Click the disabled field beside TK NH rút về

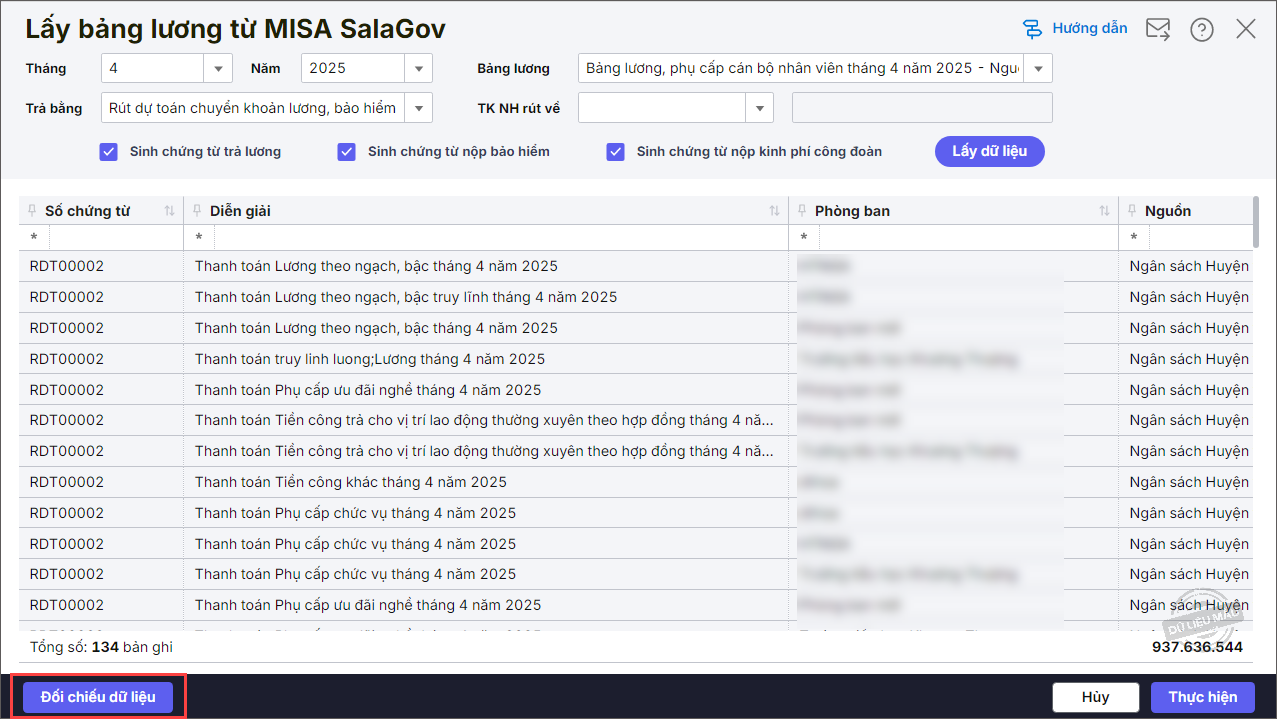pyautogui.click(x=922, y=108)
